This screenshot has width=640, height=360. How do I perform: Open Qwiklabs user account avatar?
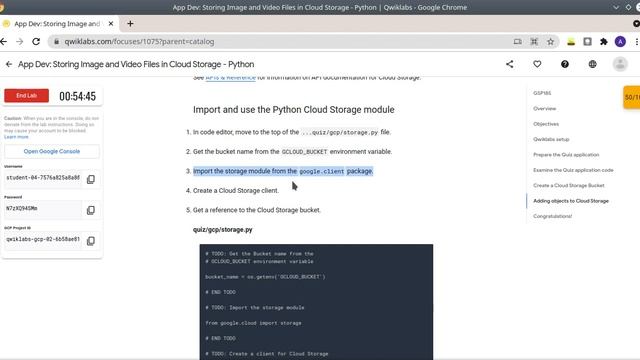click(620, 64)
